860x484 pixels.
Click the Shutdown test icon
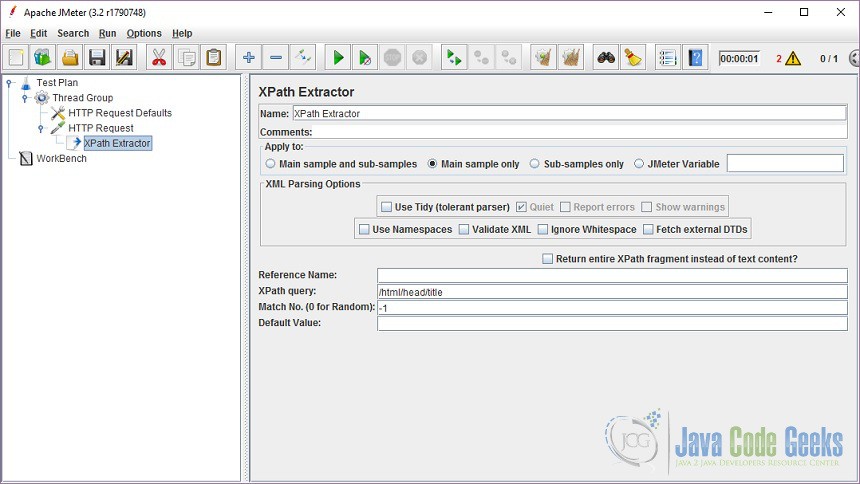pos(420,58)
